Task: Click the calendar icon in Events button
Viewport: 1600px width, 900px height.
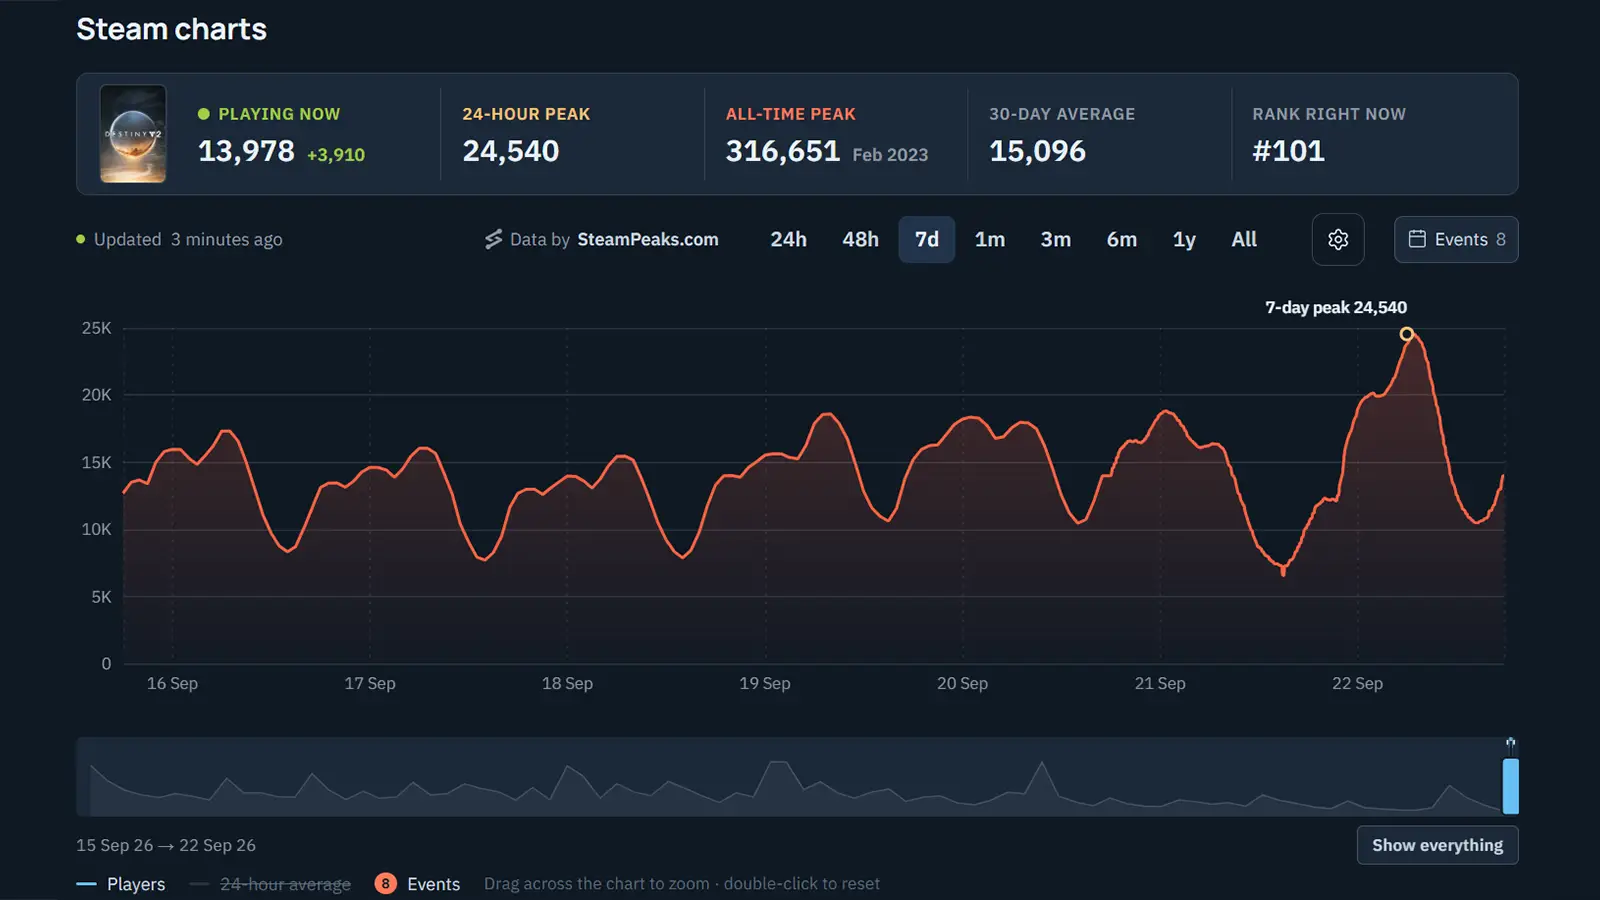Action: [1417, 239]
